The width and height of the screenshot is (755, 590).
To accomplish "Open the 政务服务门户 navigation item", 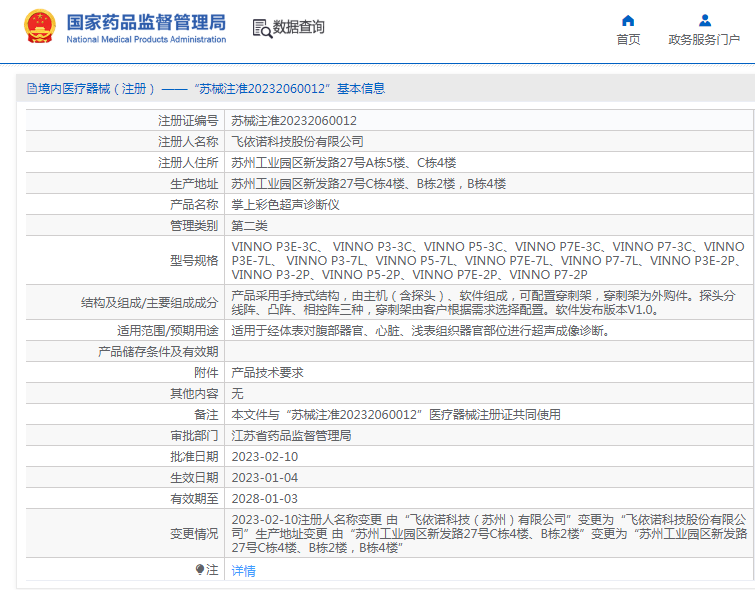I will pos(704,40).
